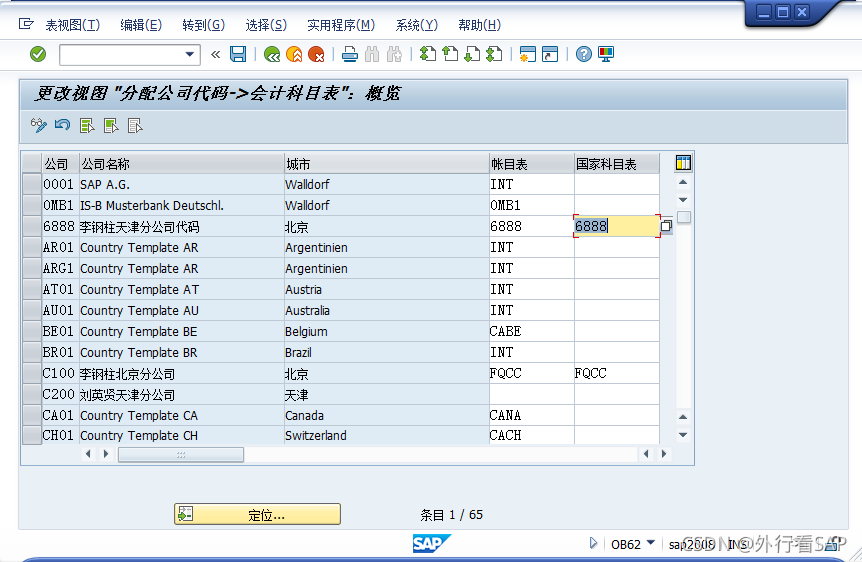Open the 表视图(T) menu
Viewport: 862px width, 562px height.
click(x=73, y=25)
